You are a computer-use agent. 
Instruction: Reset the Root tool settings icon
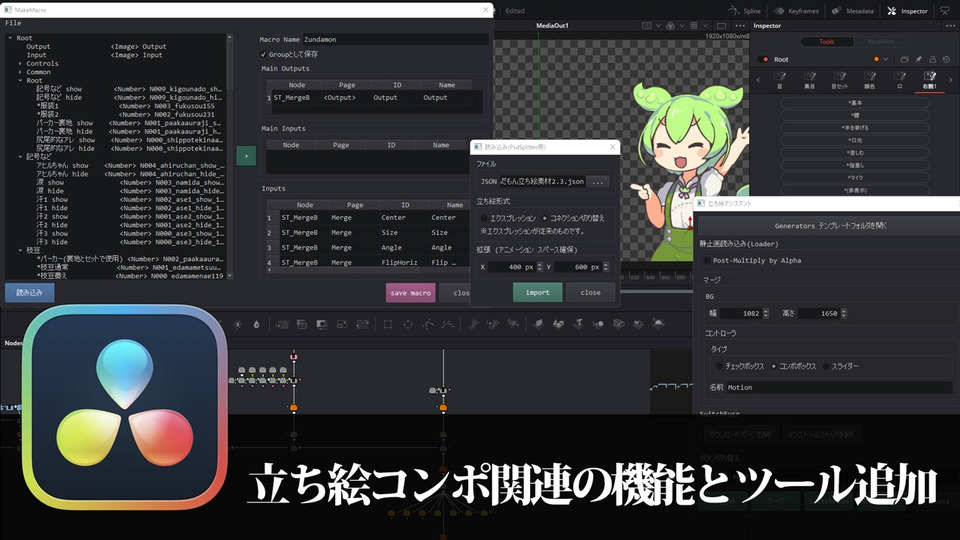click(x=947, y=59)
